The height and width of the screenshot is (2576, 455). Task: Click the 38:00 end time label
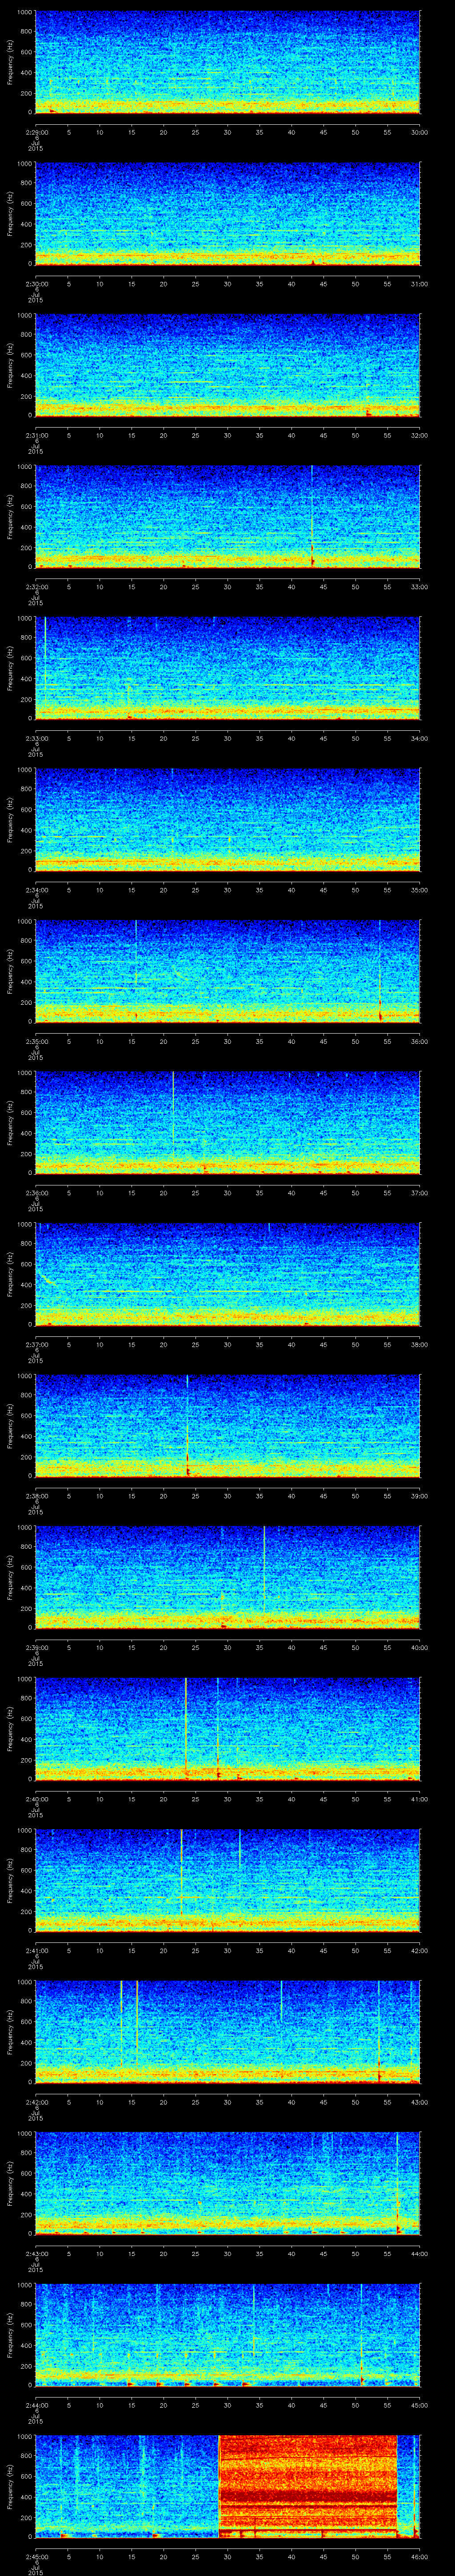click(x=419, y=1345)
